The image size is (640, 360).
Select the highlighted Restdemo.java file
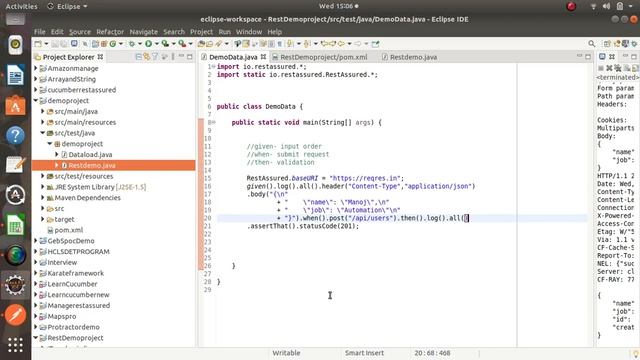pos(91,165)
